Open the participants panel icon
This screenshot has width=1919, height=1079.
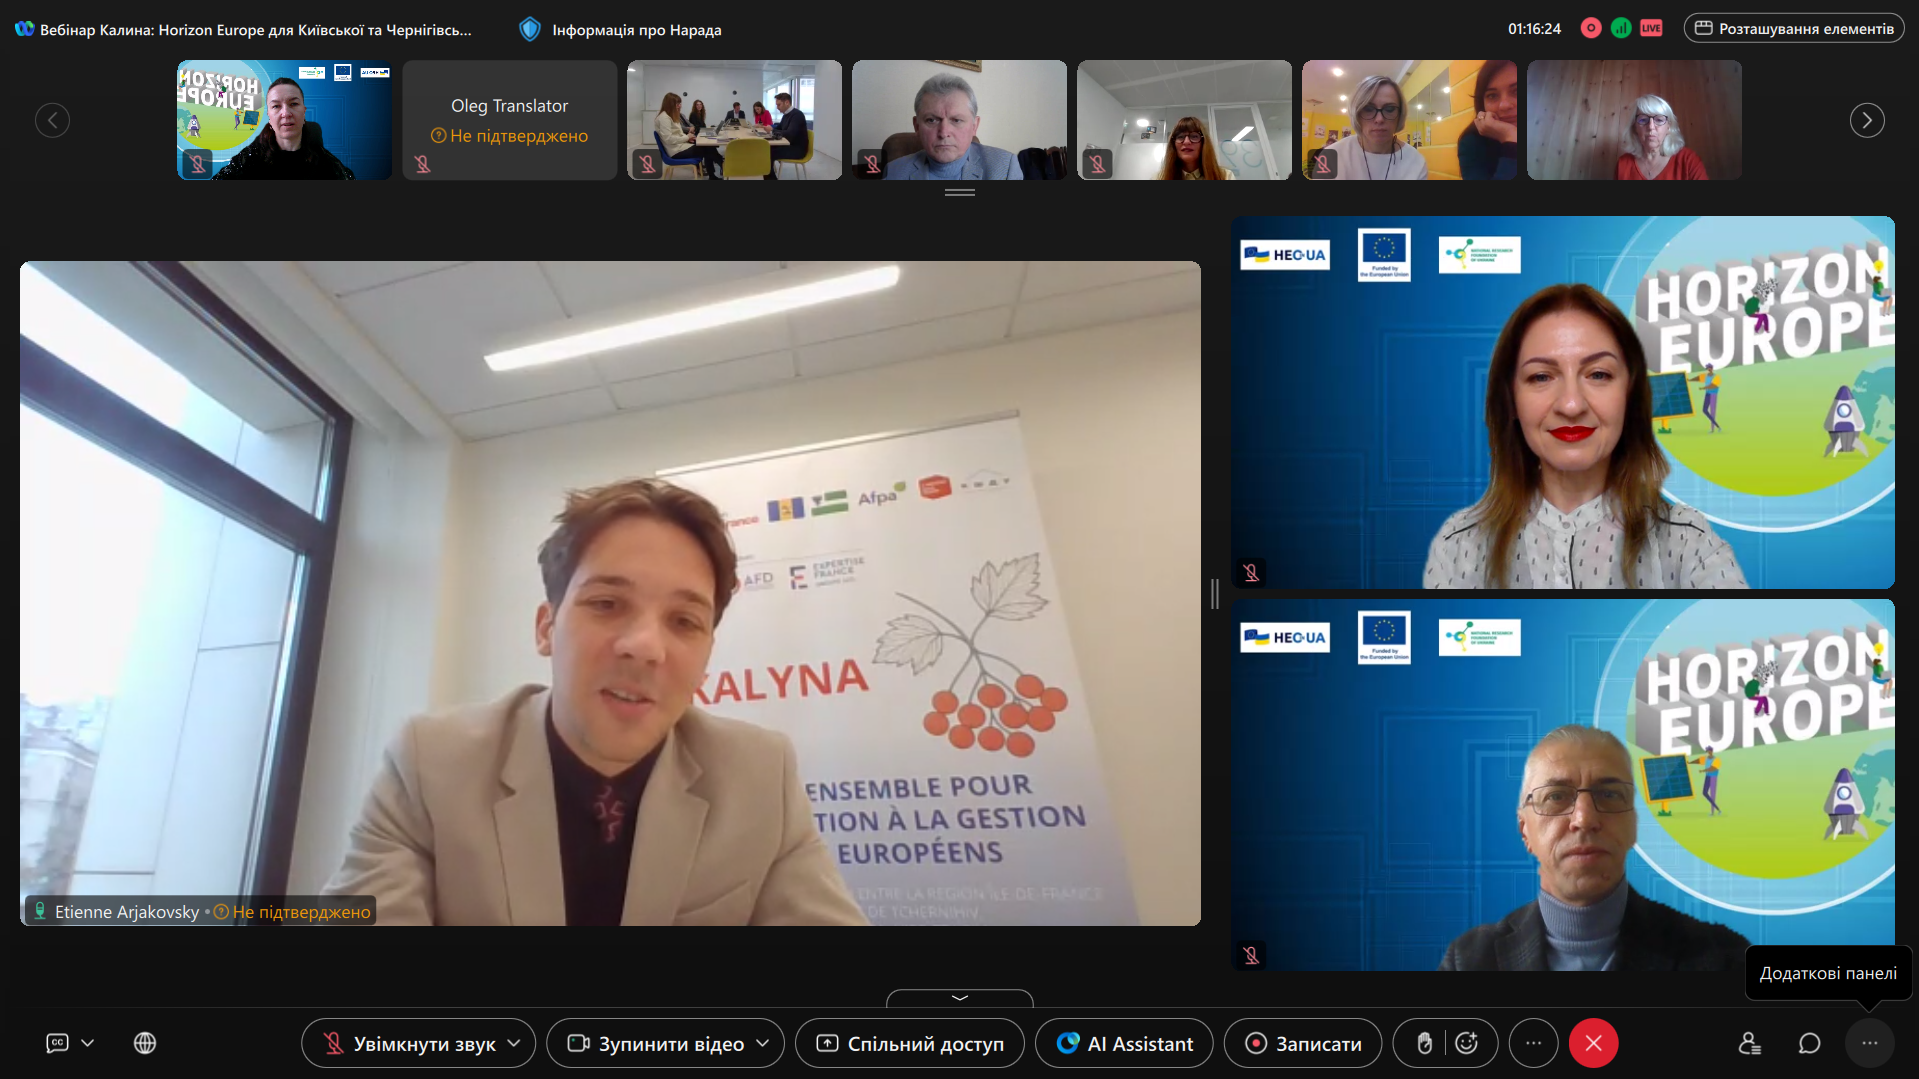click(x=1749, y=1043)
